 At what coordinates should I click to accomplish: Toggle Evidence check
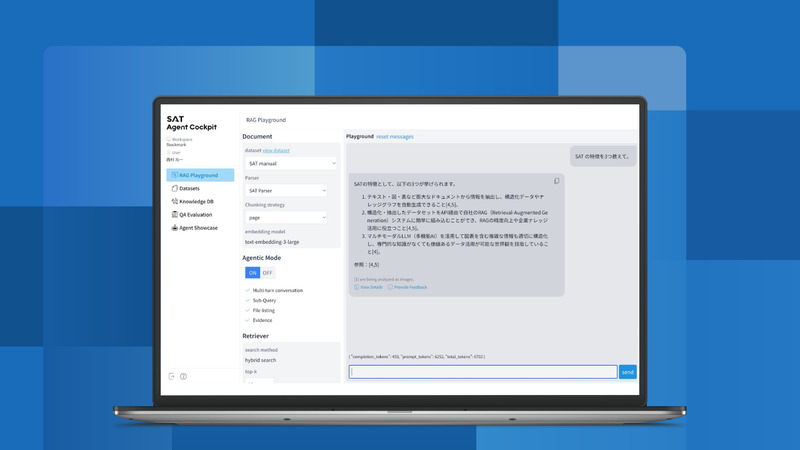tap(247, 320)
